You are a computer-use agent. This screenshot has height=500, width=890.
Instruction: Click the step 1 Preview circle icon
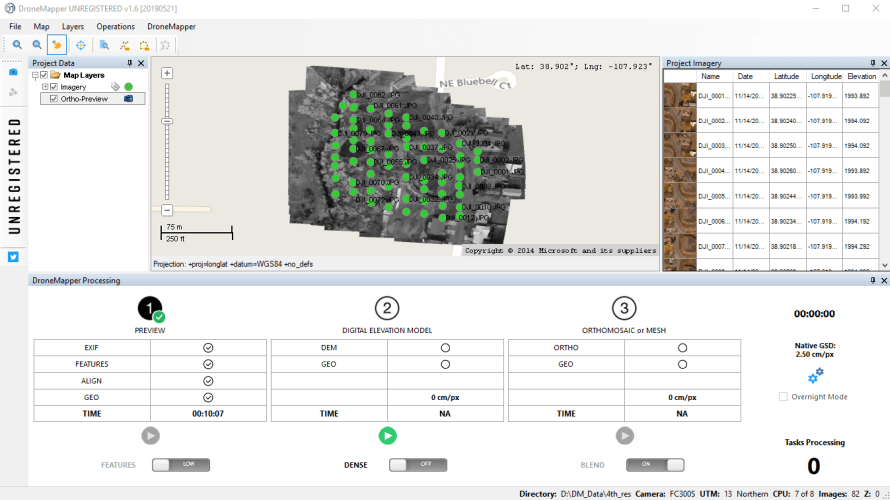(150, 309)
